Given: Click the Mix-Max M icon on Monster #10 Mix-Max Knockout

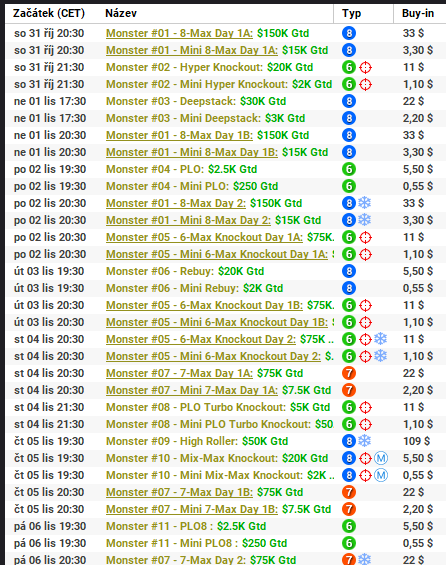Looking at the screenshot, I should click(381, 458).
